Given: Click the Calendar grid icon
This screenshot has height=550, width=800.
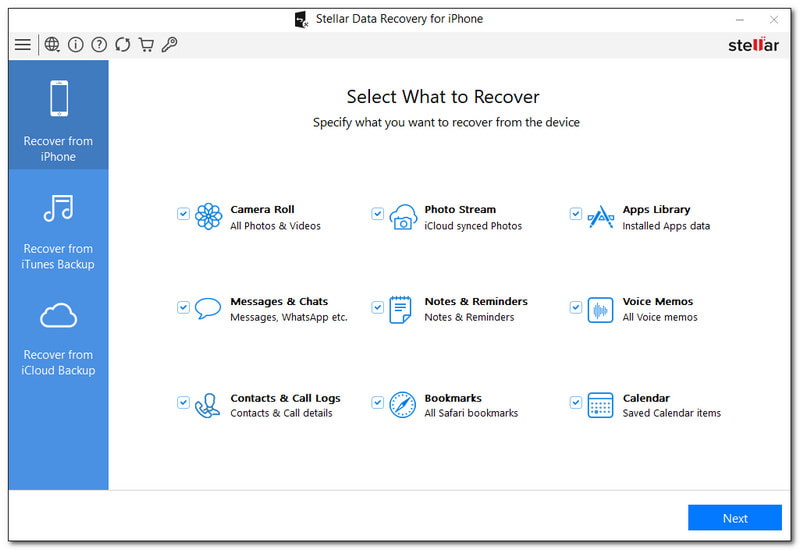Looking at the screenshot, I should click(x=601, y=405).
